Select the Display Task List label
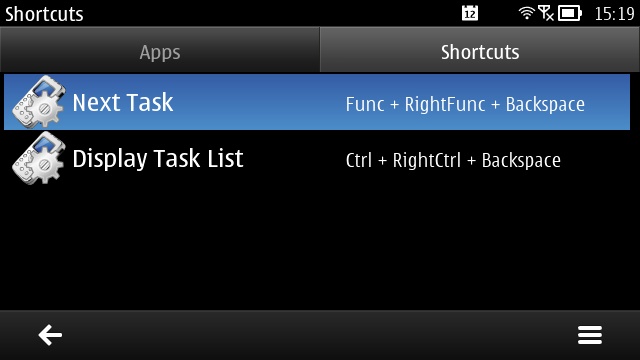The height and width of the screenshot is (360, 640). click(158, 159)
